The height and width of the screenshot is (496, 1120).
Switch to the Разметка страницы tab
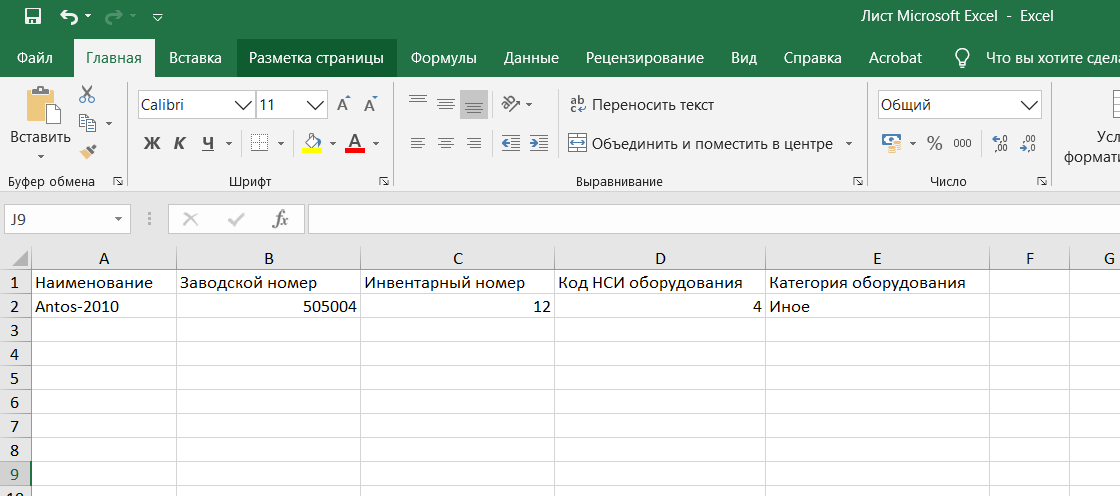[x=316, y=58]
